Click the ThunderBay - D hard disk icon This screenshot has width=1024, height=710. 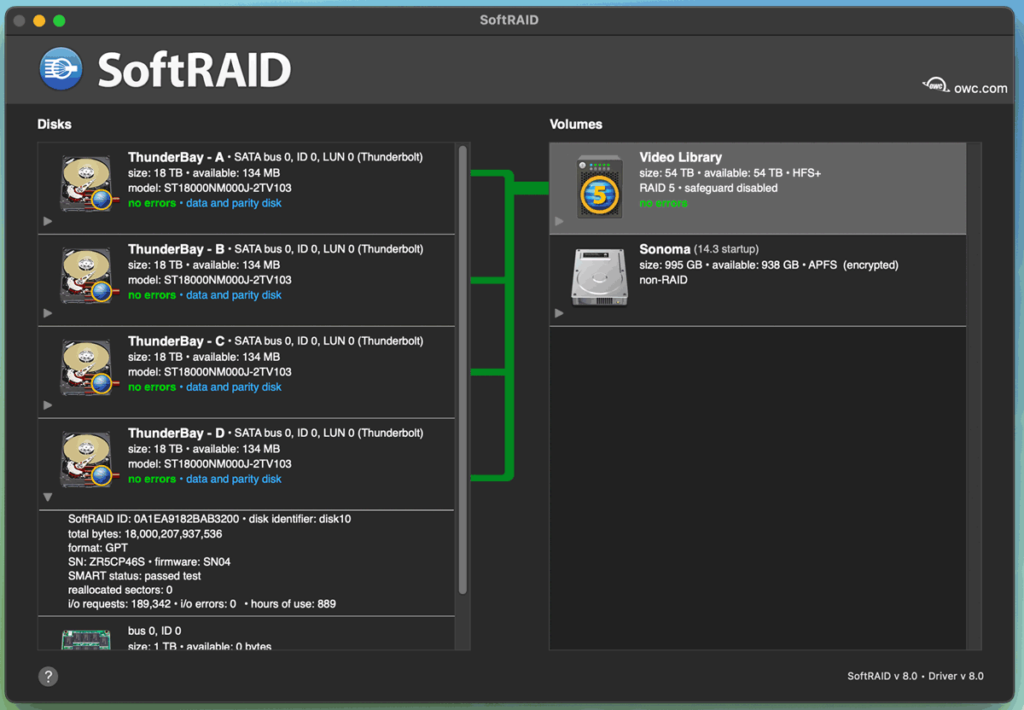pos(85,459)
